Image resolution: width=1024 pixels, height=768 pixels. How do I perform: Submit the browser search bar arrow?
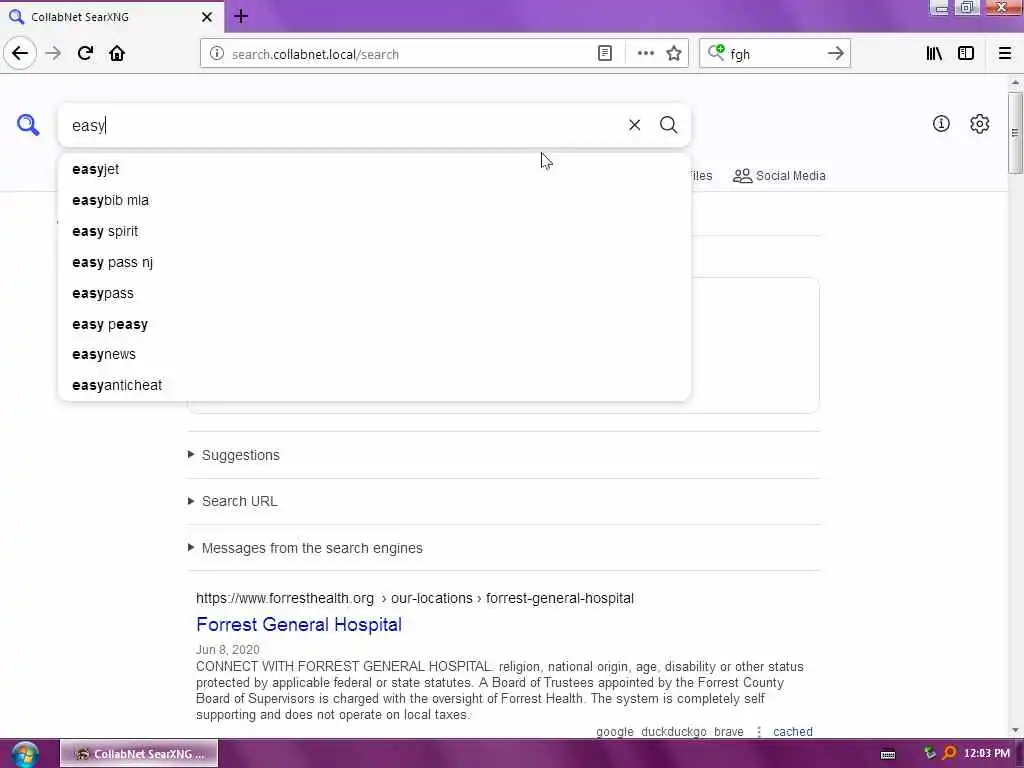click(835, 54)
